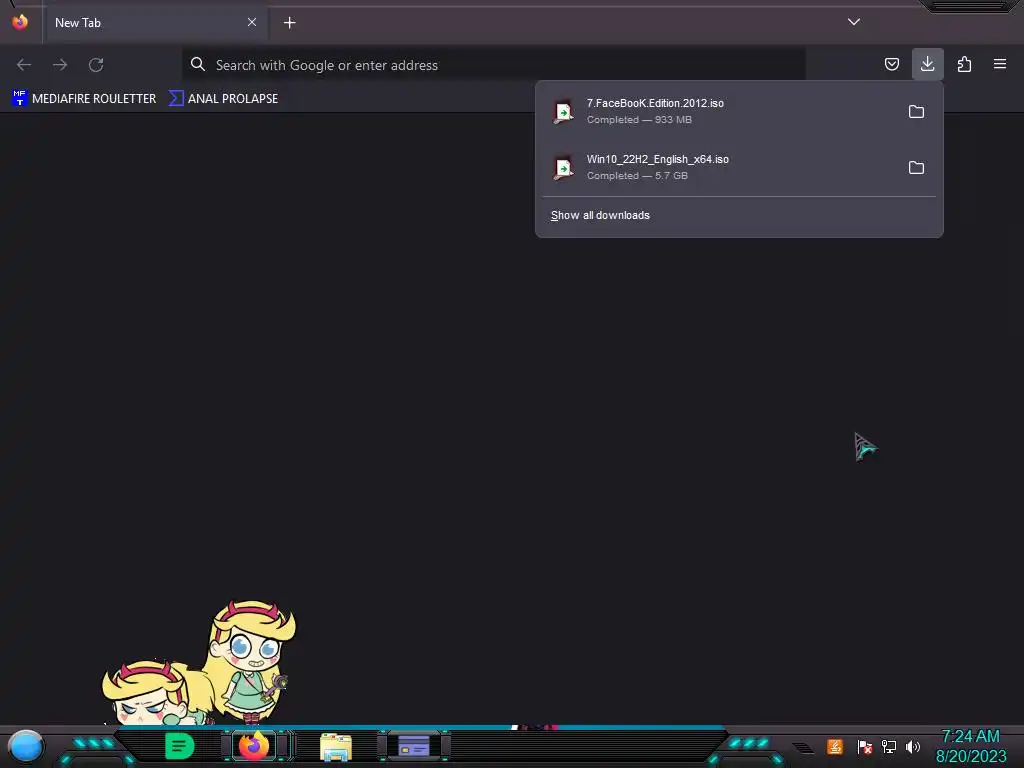The image size is (1024, 768).
Task: Open Action Center flag tray icon
Action: (865, 746)
